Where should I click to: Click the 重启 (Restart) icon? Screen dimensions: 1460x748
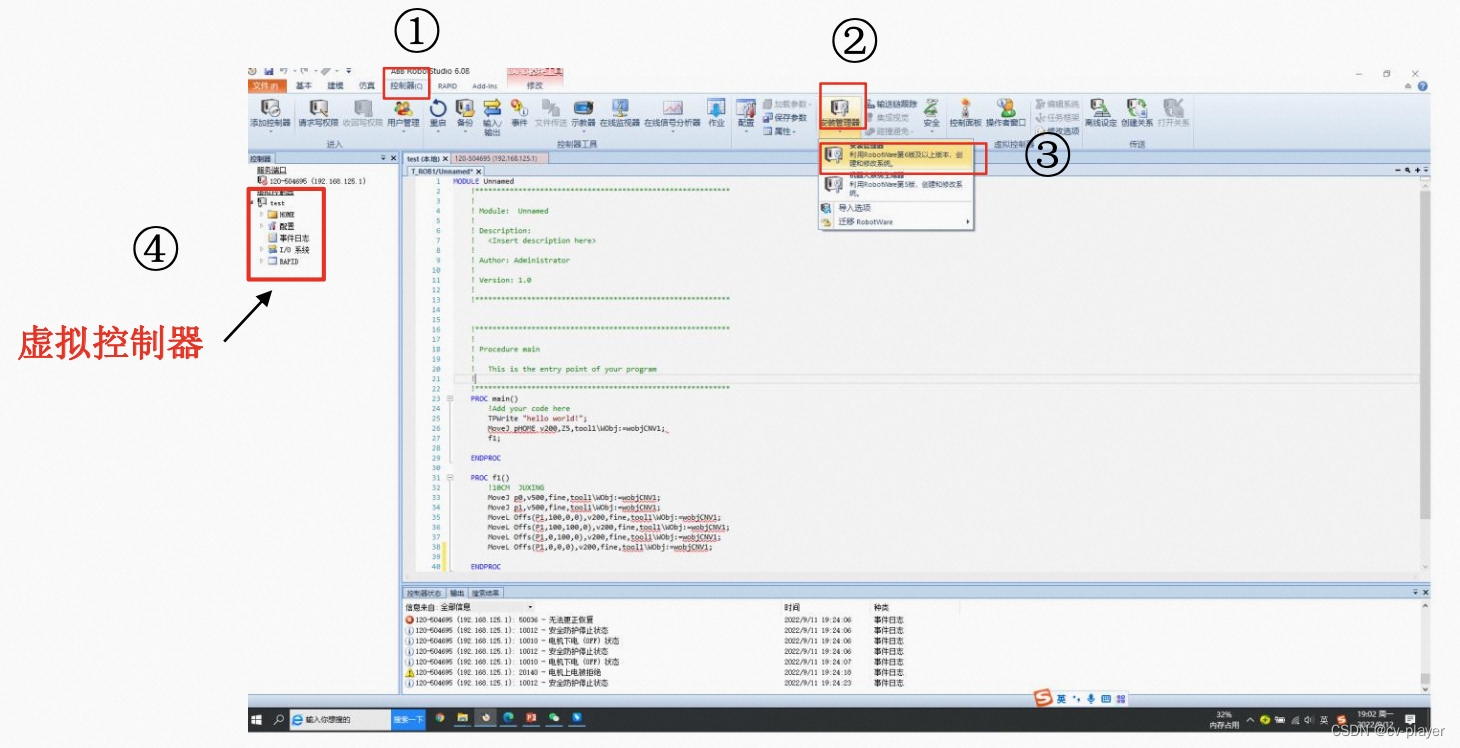pos(438,113)
